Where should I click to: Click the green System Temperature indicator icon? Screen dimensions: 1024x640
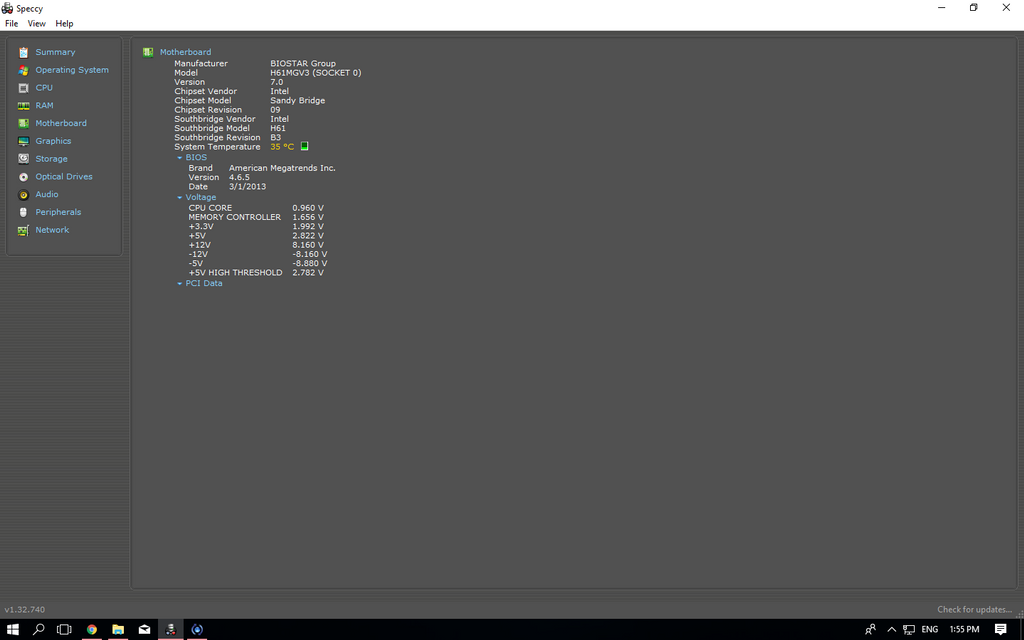(x=304, y=146)
